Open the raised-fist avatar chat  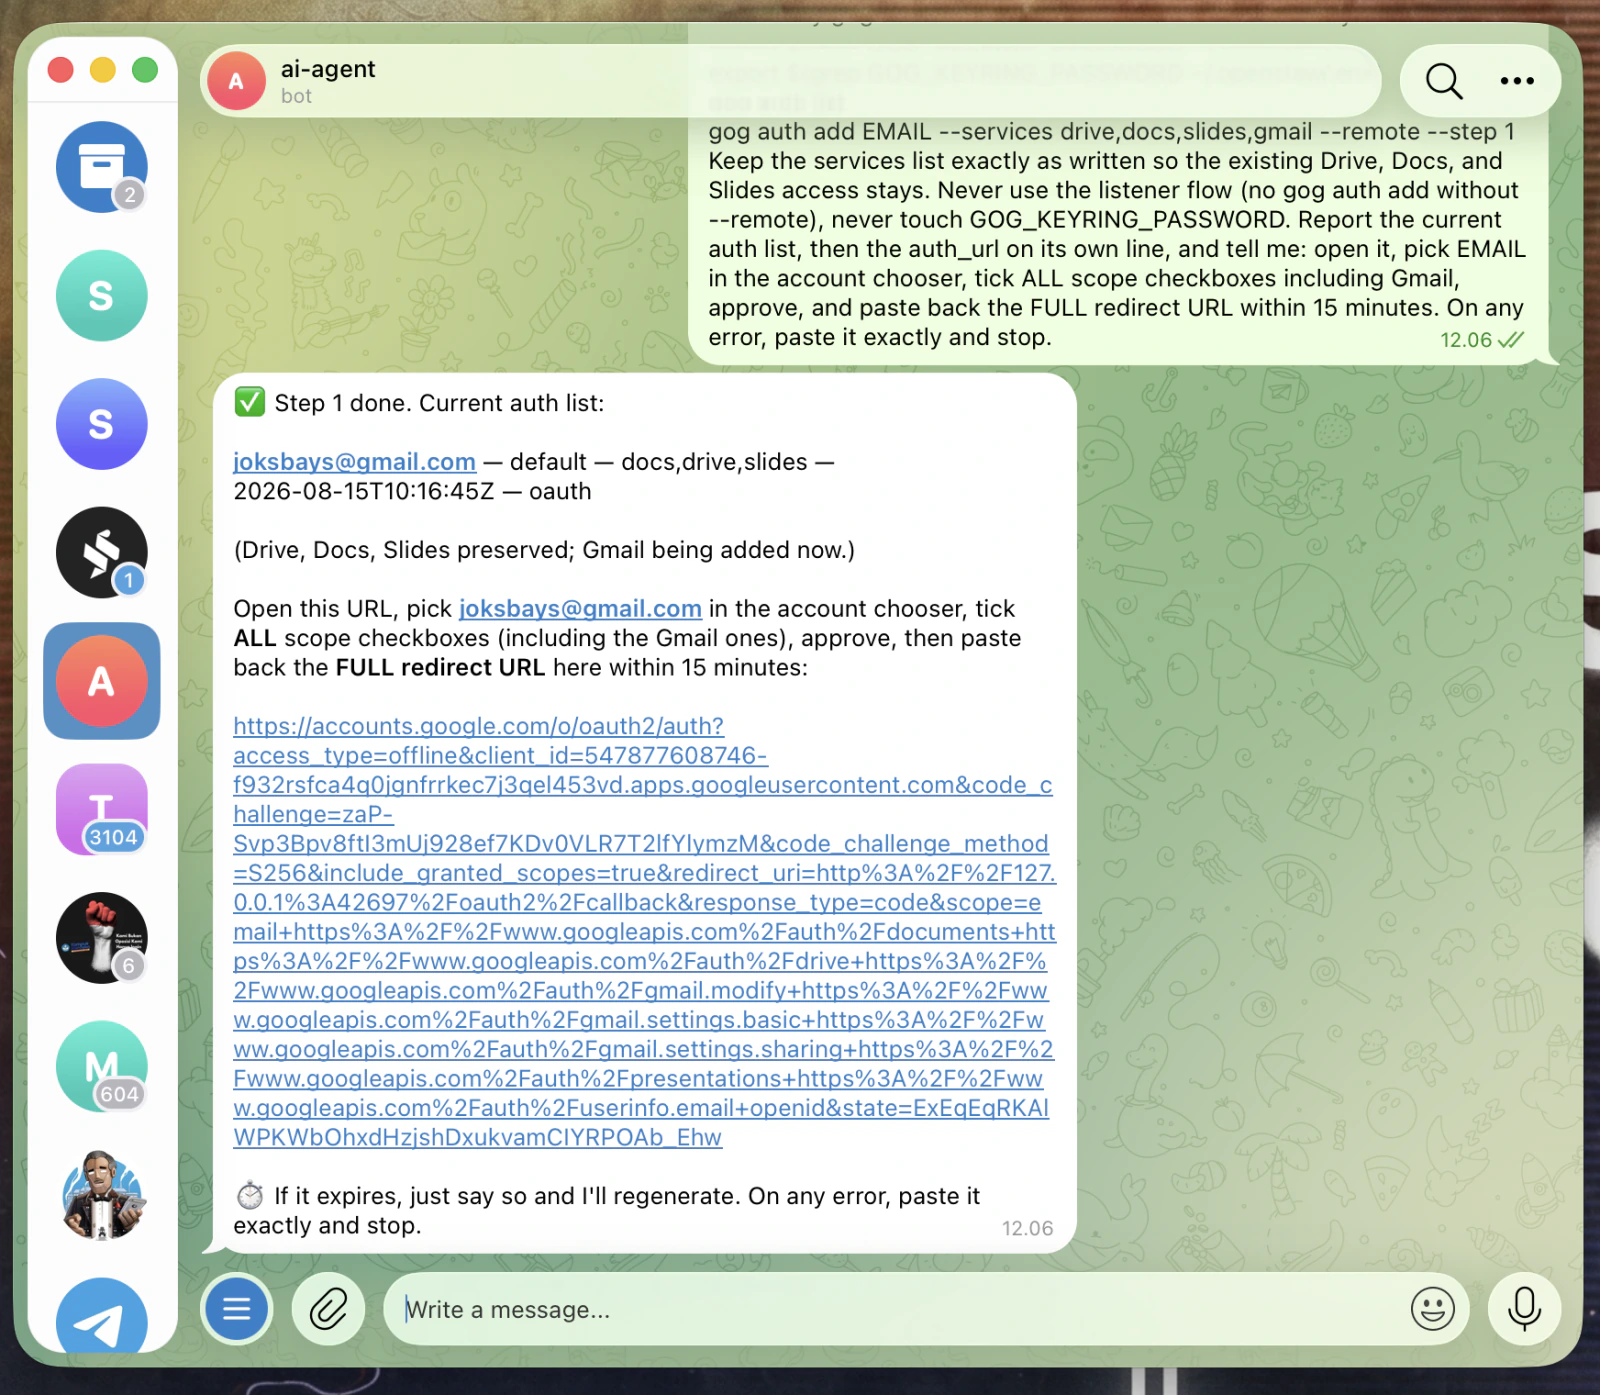101,938
